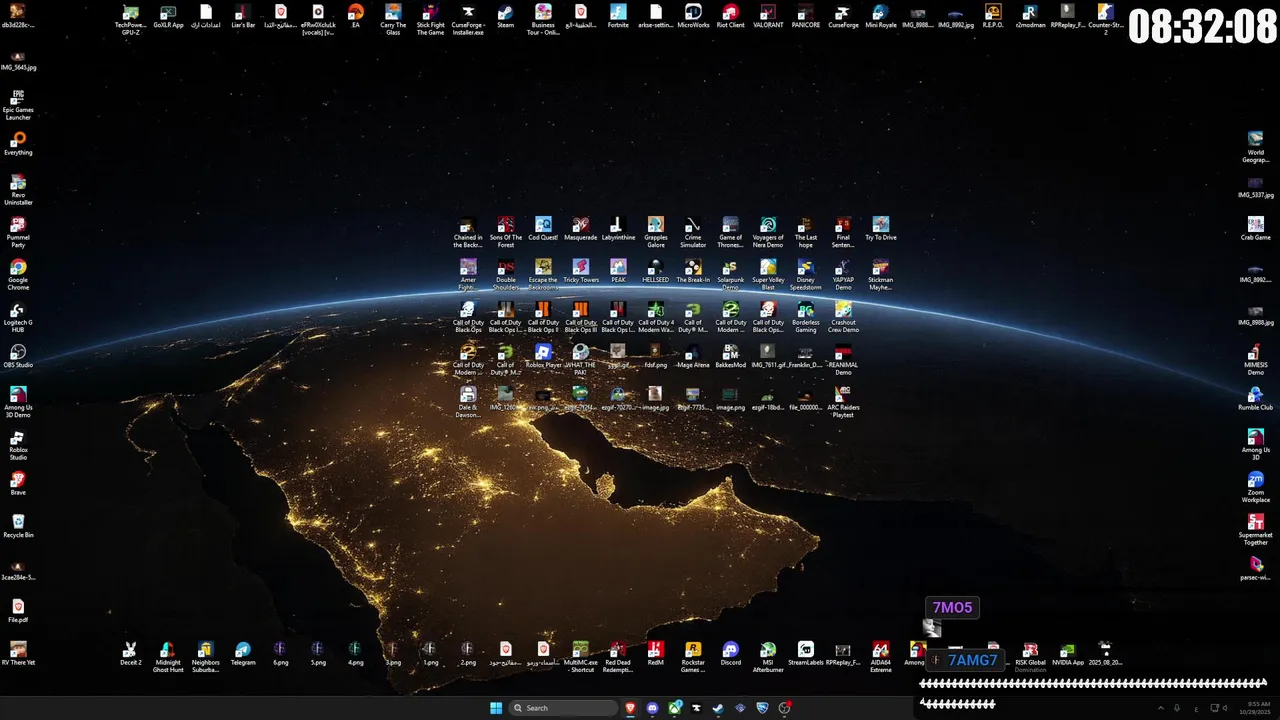Open the Roblox Studio shortcut
Screen dimensions: 1280x720
[18, 445]
